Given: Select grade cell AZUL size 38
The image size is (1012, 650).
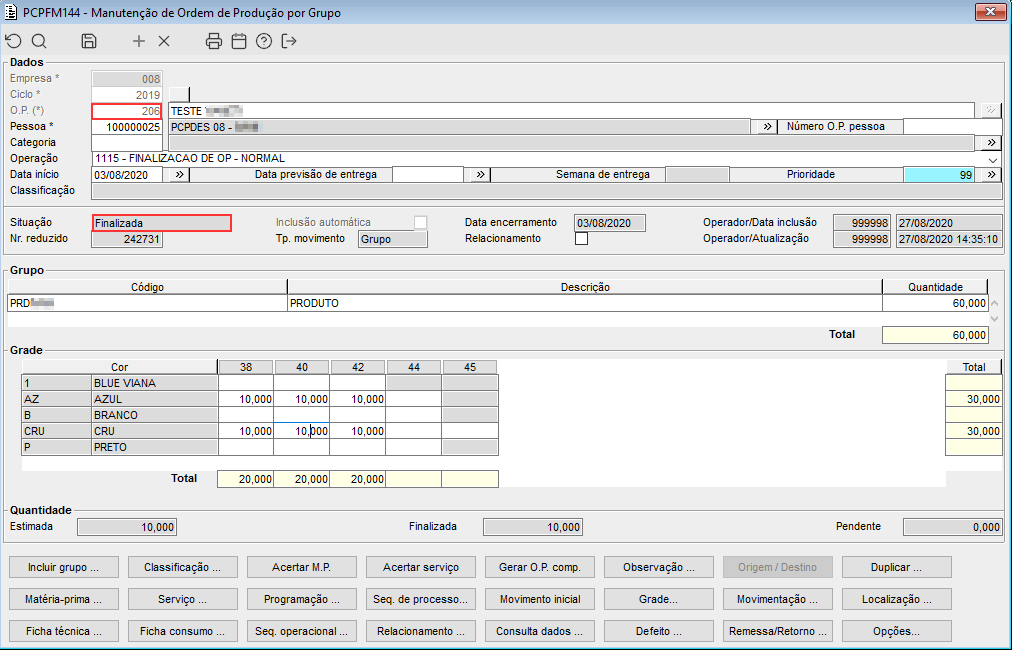Looking at the screenshot, I should point(246,400).
